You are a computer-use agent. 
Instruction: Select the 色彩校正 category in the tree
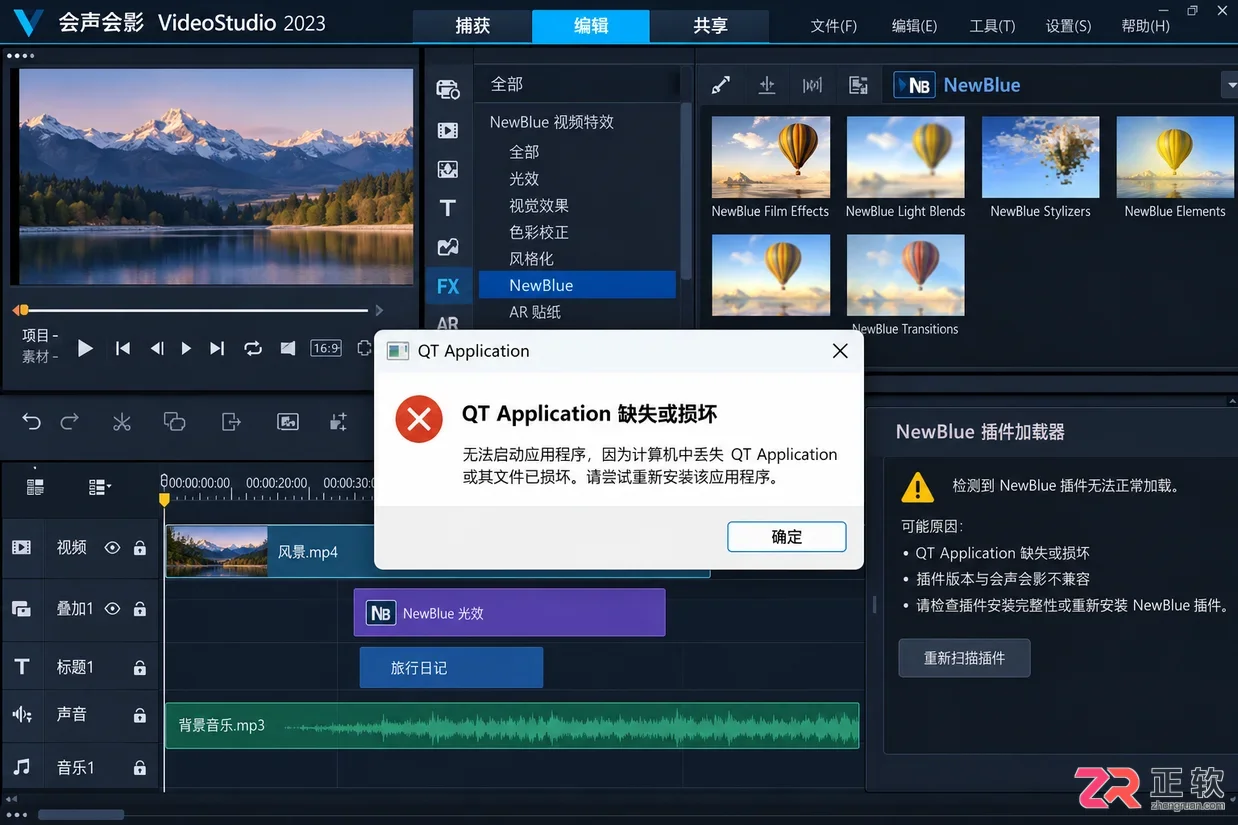pos(539,232)
